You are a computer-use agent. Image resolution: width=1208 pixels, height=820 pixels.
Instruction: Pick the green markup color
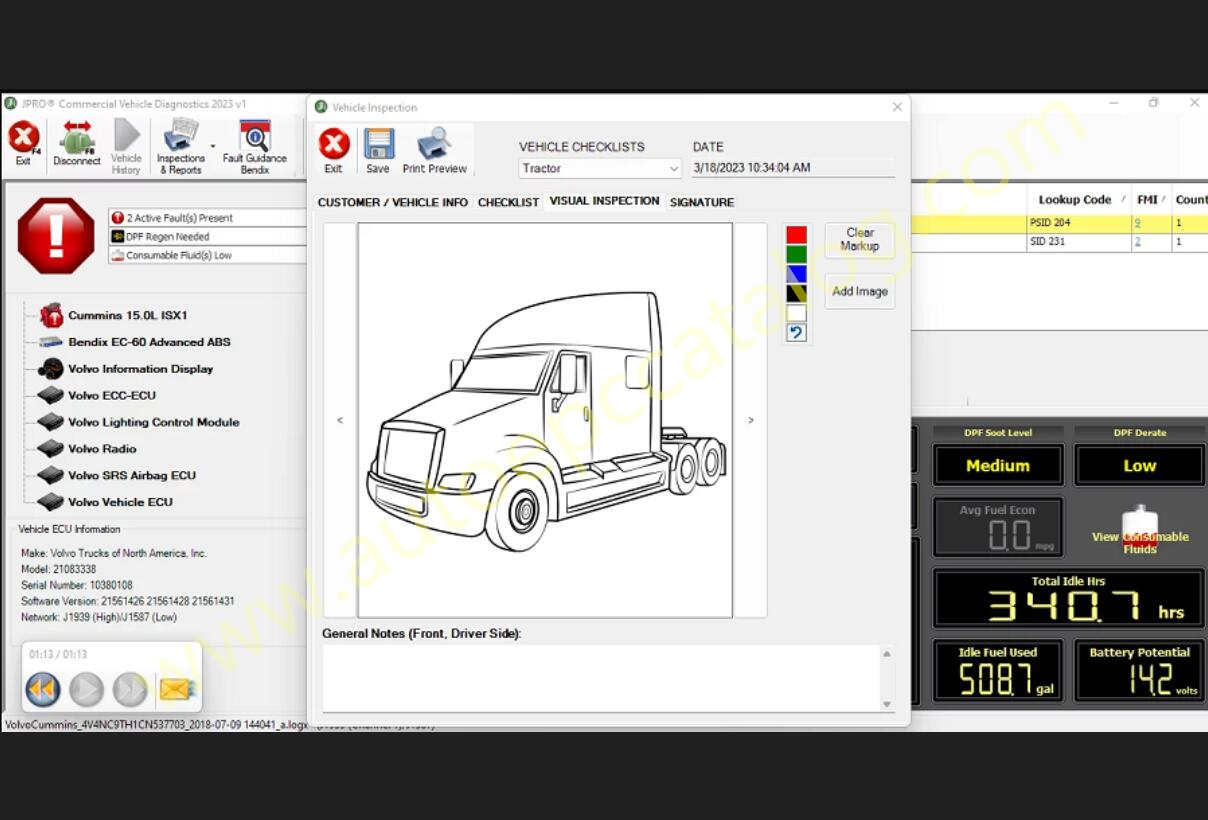pyautogui.click(x=796, y=254)
